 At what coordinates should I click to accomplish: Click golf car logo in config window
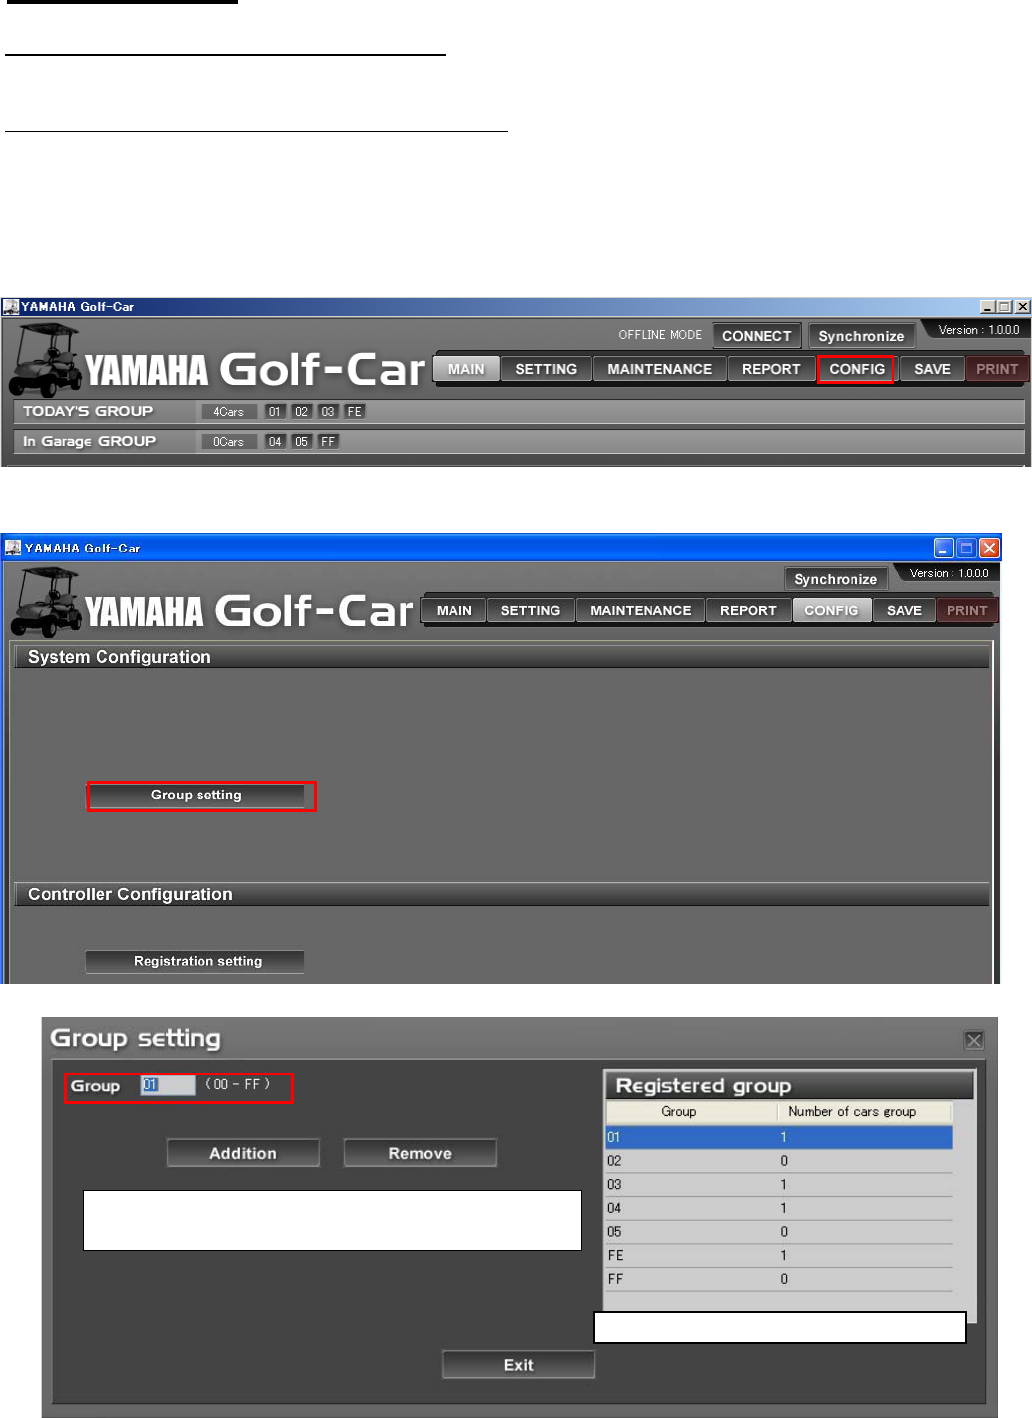46,602
